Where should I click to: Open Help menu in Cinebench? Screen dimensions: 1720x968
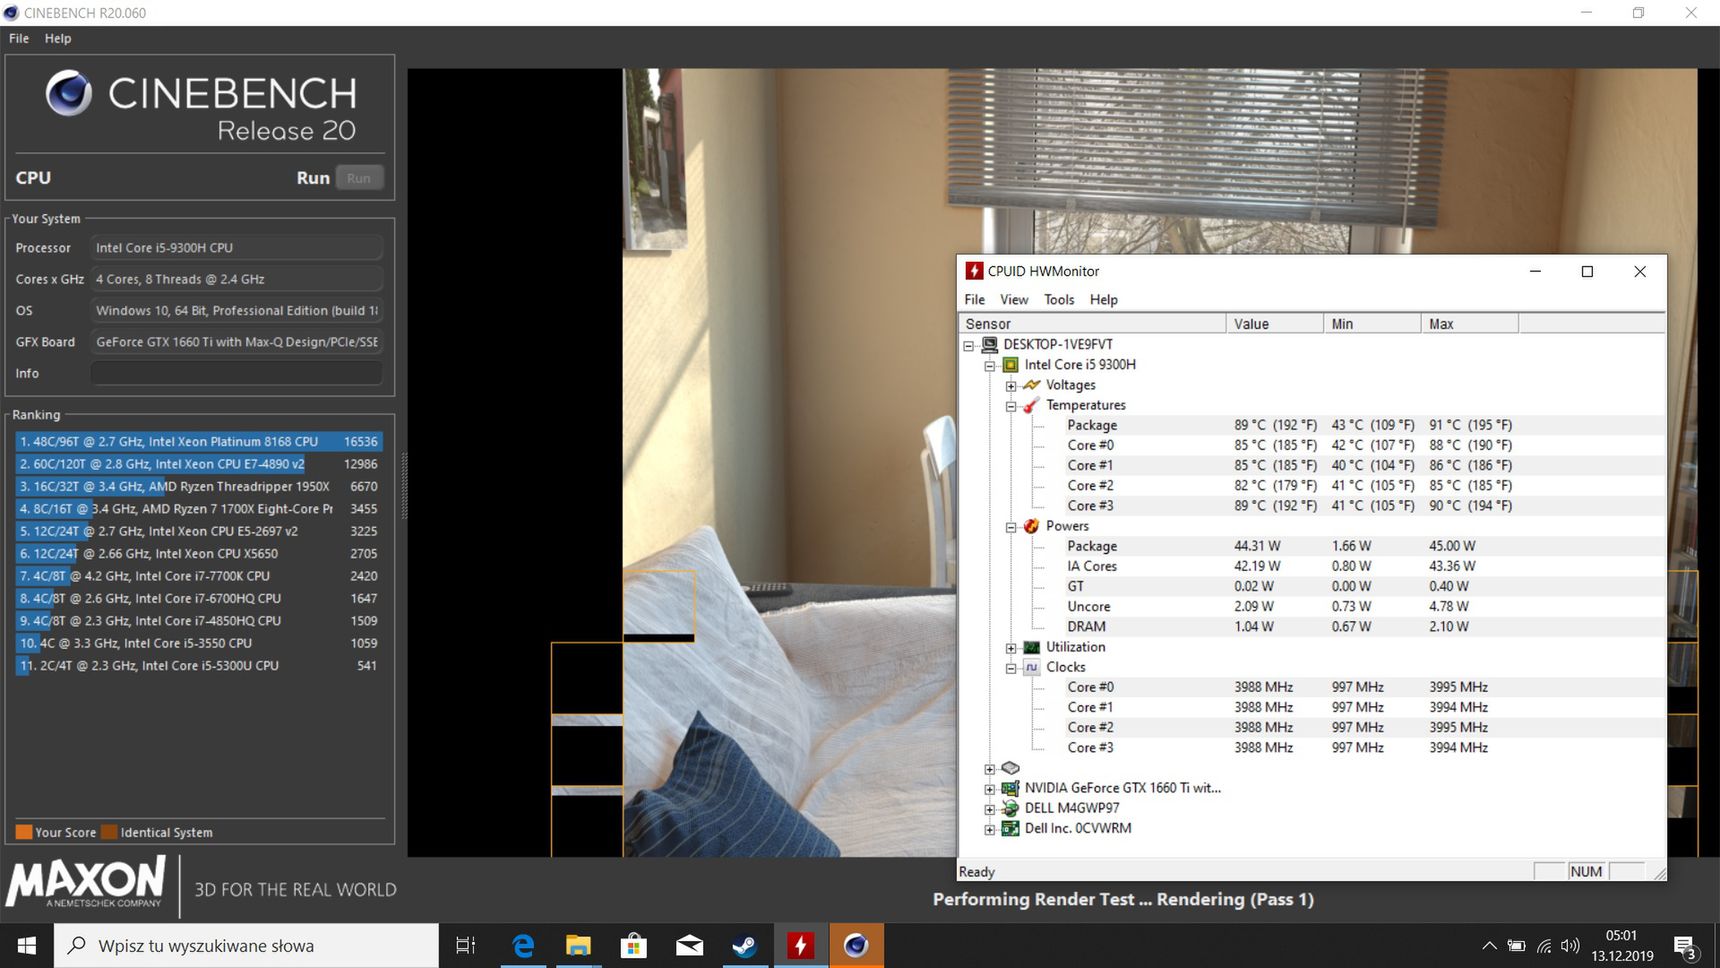click(x=58, y=38)
